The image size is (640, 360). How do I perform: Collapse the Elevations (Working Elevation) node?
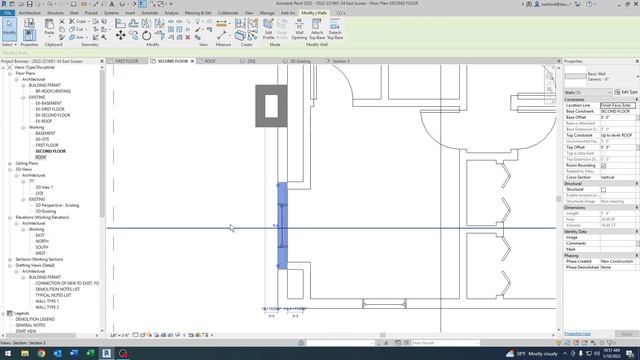(10, 218)
